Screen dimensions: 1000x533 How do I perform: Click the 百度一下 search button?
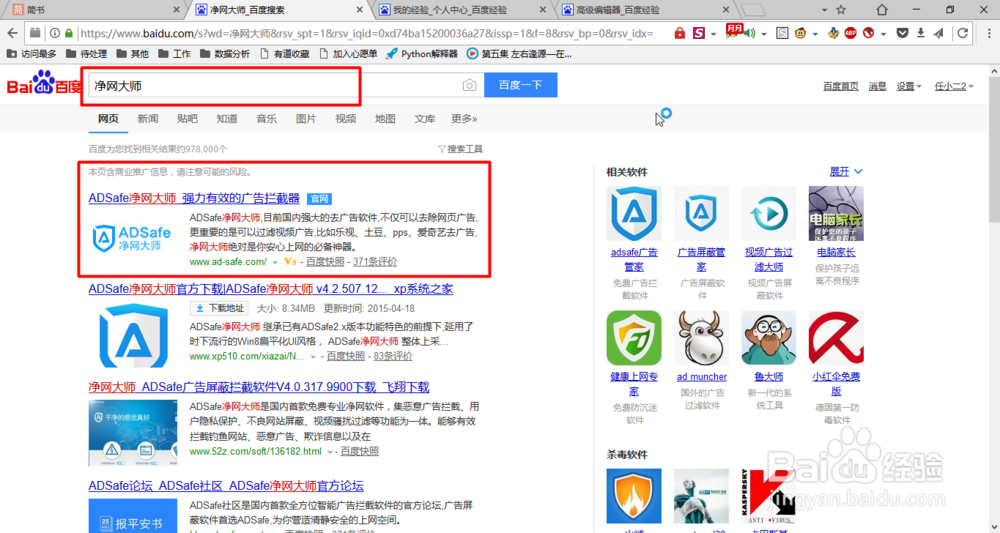pos(520,85)
